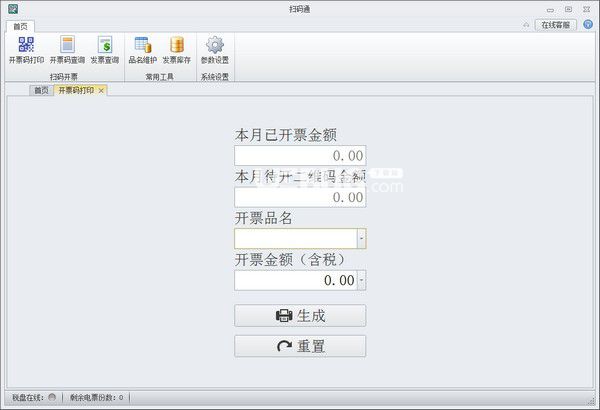The image size is (600, 410).
Task: Click the 生成 button
Action: click(300, 315)
